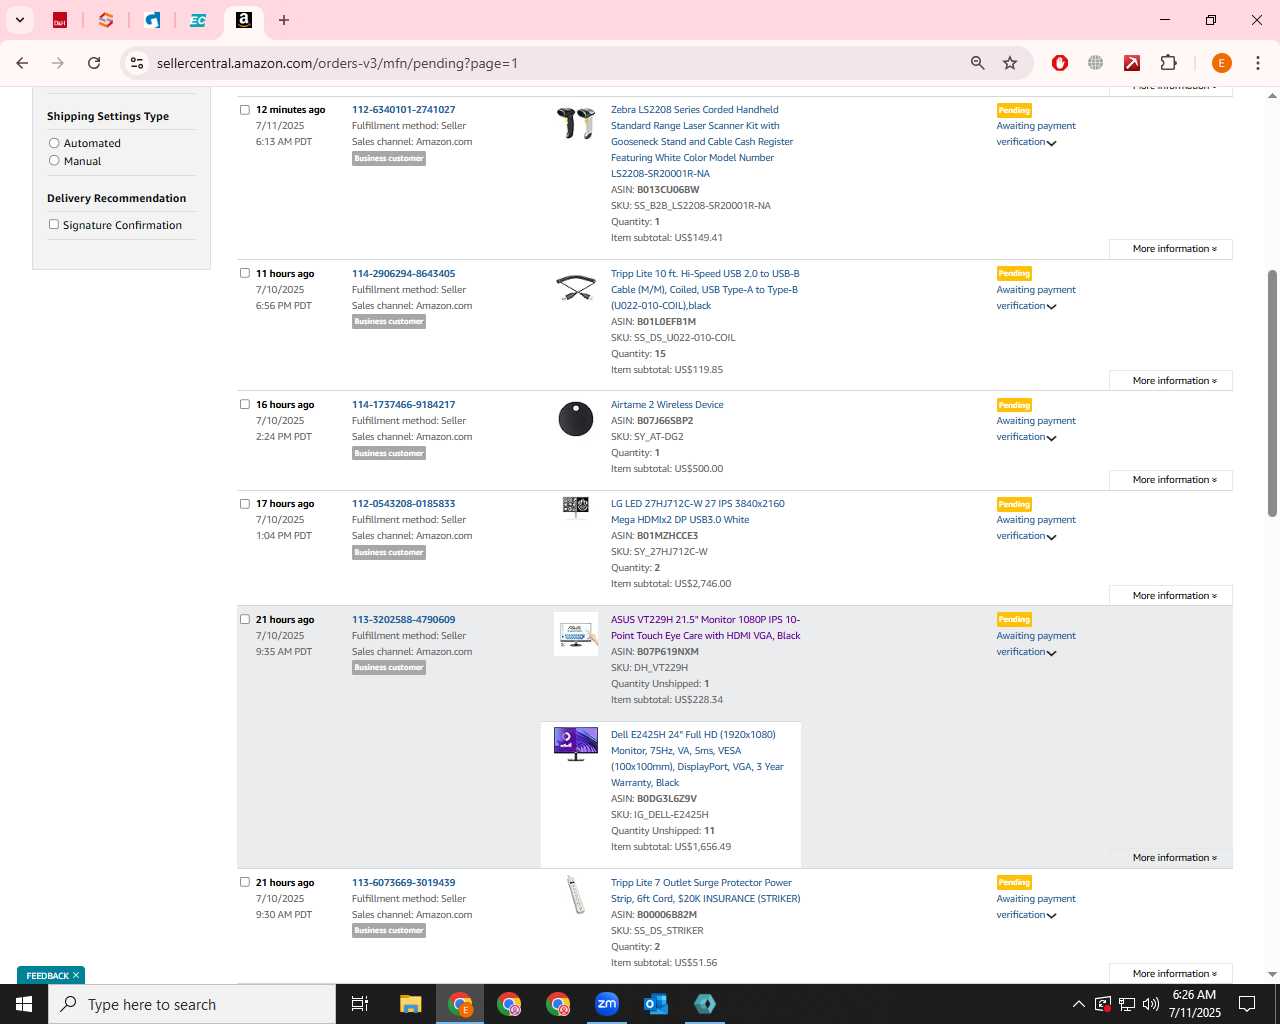The height and width of the screenshot is (1024, 1280).
Task: Select order 113-6073669-3019439 checkbox
Action: [244, 882]
